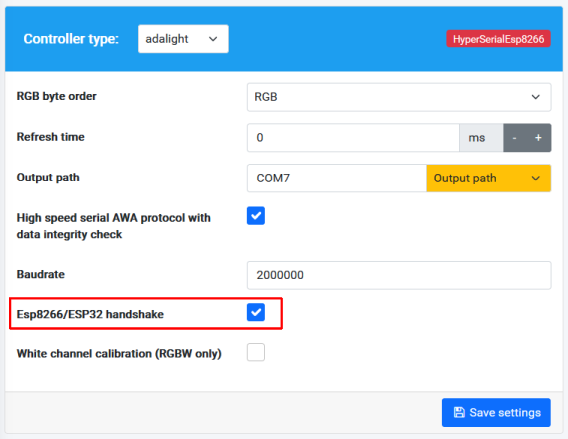Click the Baudrate input field showing 2000000
Viewport: 568px width, 439px height.
tap(399, 275)
